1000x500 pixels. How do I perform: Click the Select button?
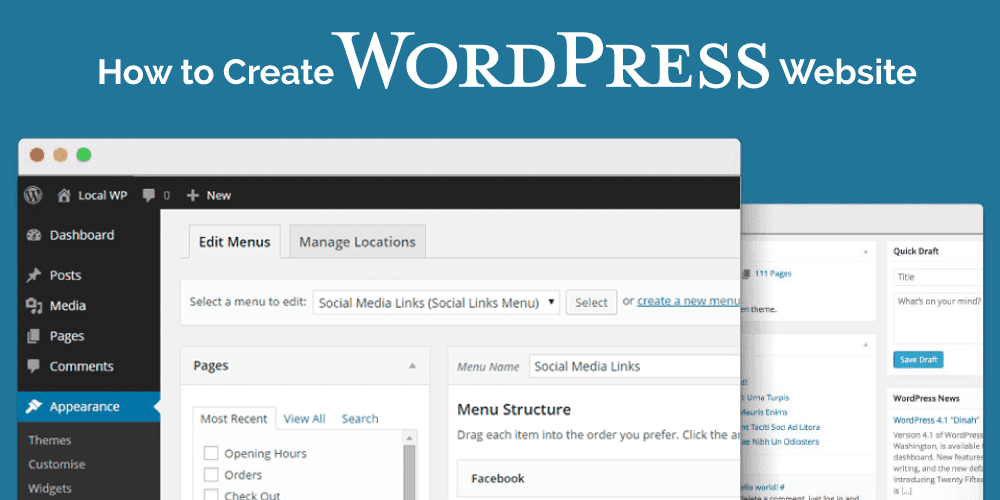click(591, 302)
